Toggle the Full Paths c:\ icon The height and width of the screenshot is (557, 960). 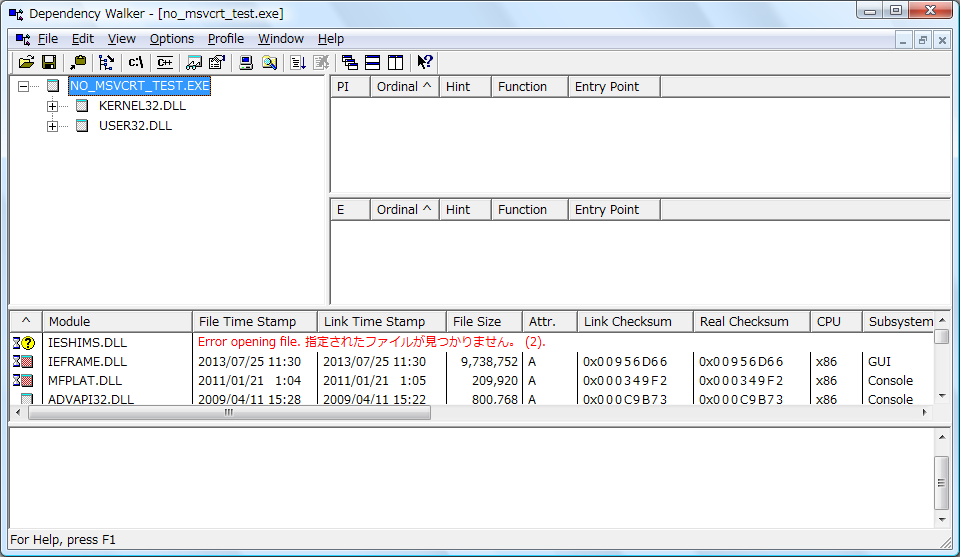click(x=135, y=62)
